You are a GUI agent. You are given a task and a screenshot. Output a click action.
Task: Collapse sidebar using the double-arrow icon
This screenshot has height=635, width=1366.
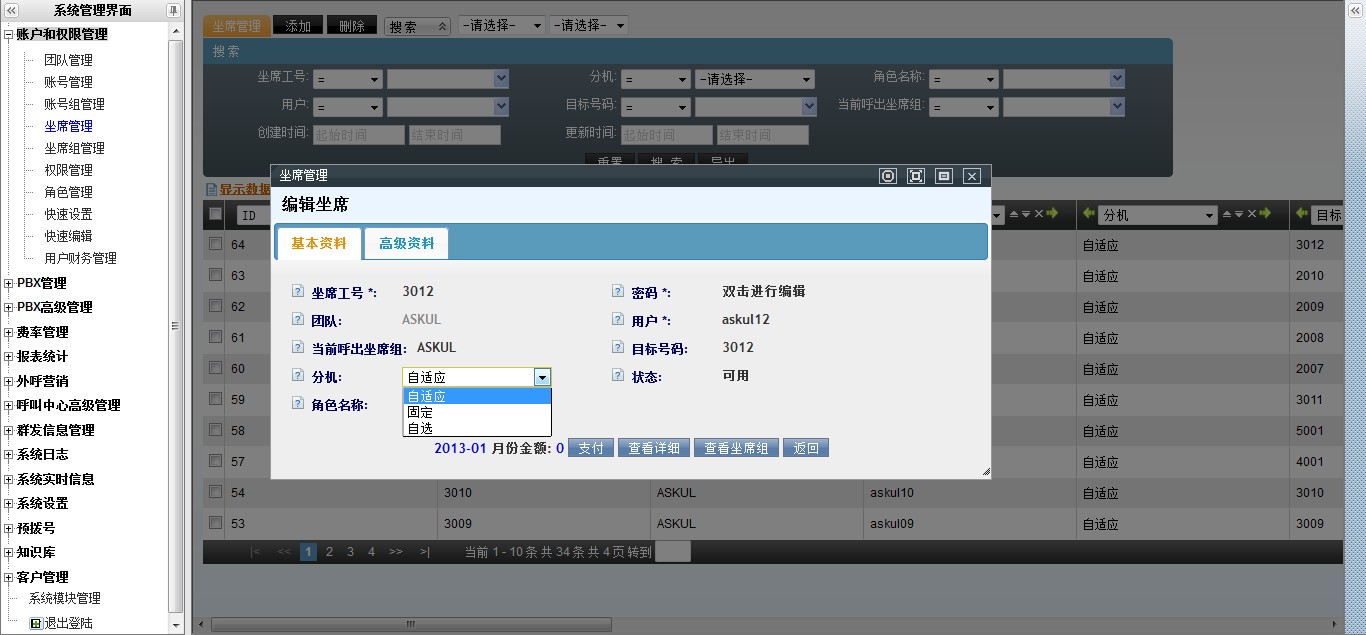pos(11,10)
